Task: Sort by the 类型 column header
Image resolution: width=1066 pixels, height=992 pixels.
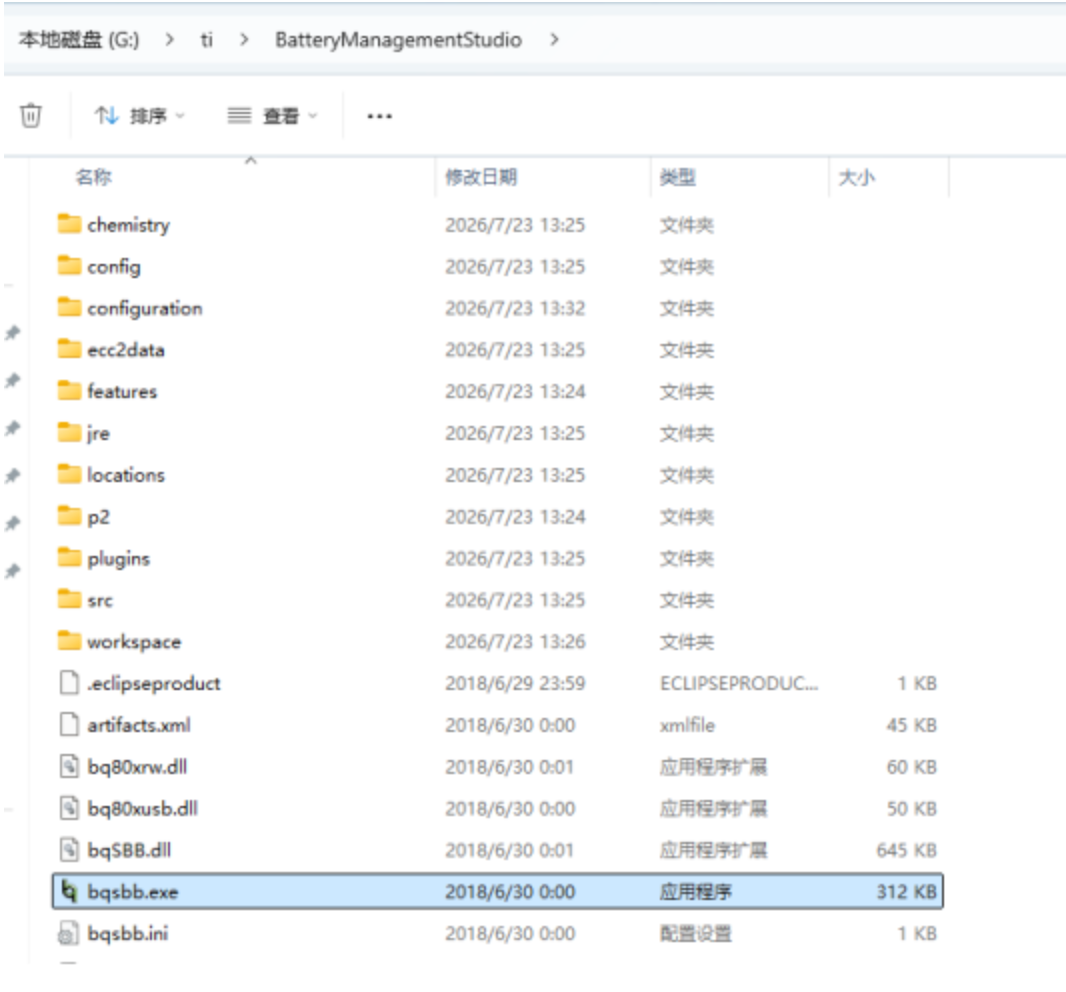Action: pyautogui.click(x=678, y=177)
